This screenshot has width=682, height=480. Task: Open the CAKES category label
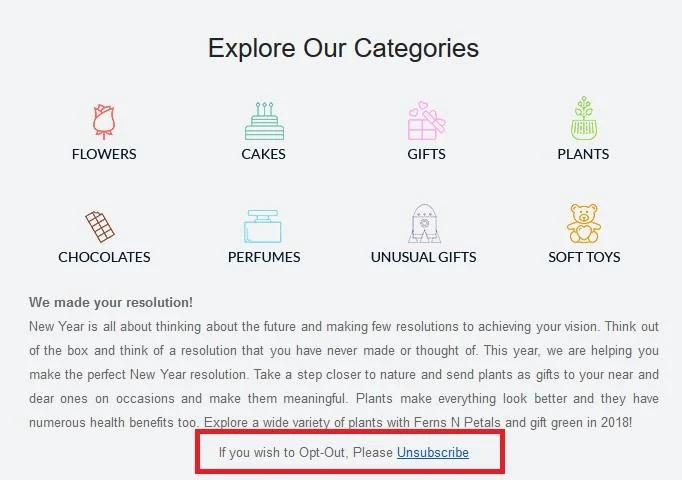(x=264, y=154)
